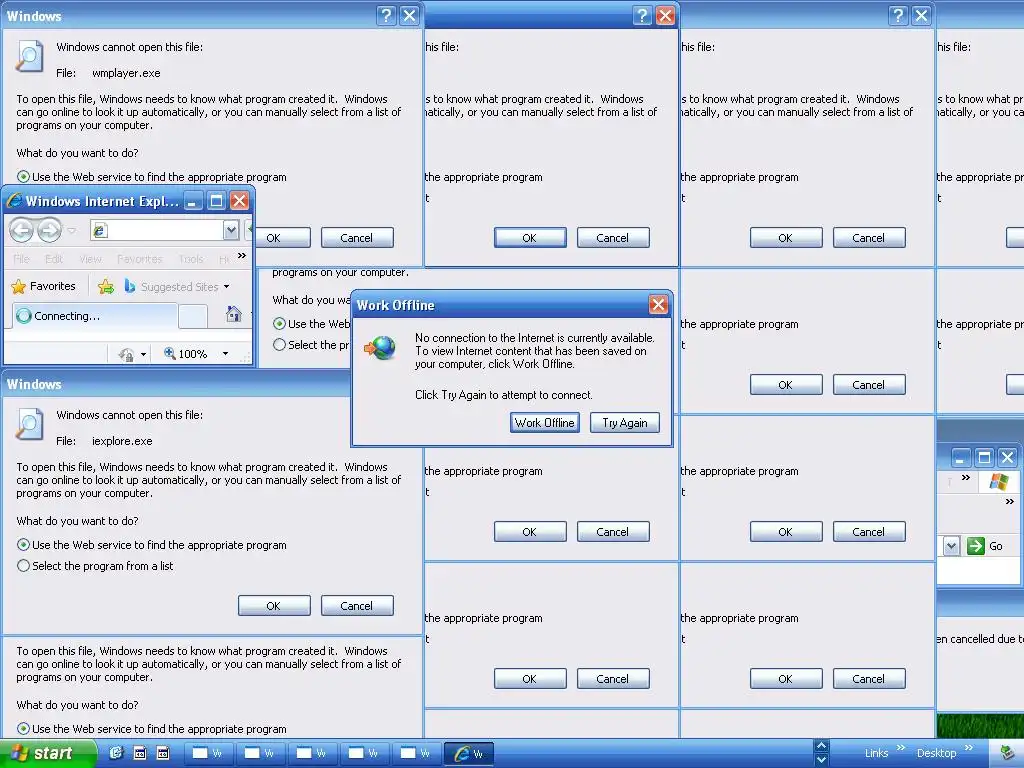Click the globe icon in Work Offline dialog
This screenshot has height=768, width=1024.
(381, 347)
